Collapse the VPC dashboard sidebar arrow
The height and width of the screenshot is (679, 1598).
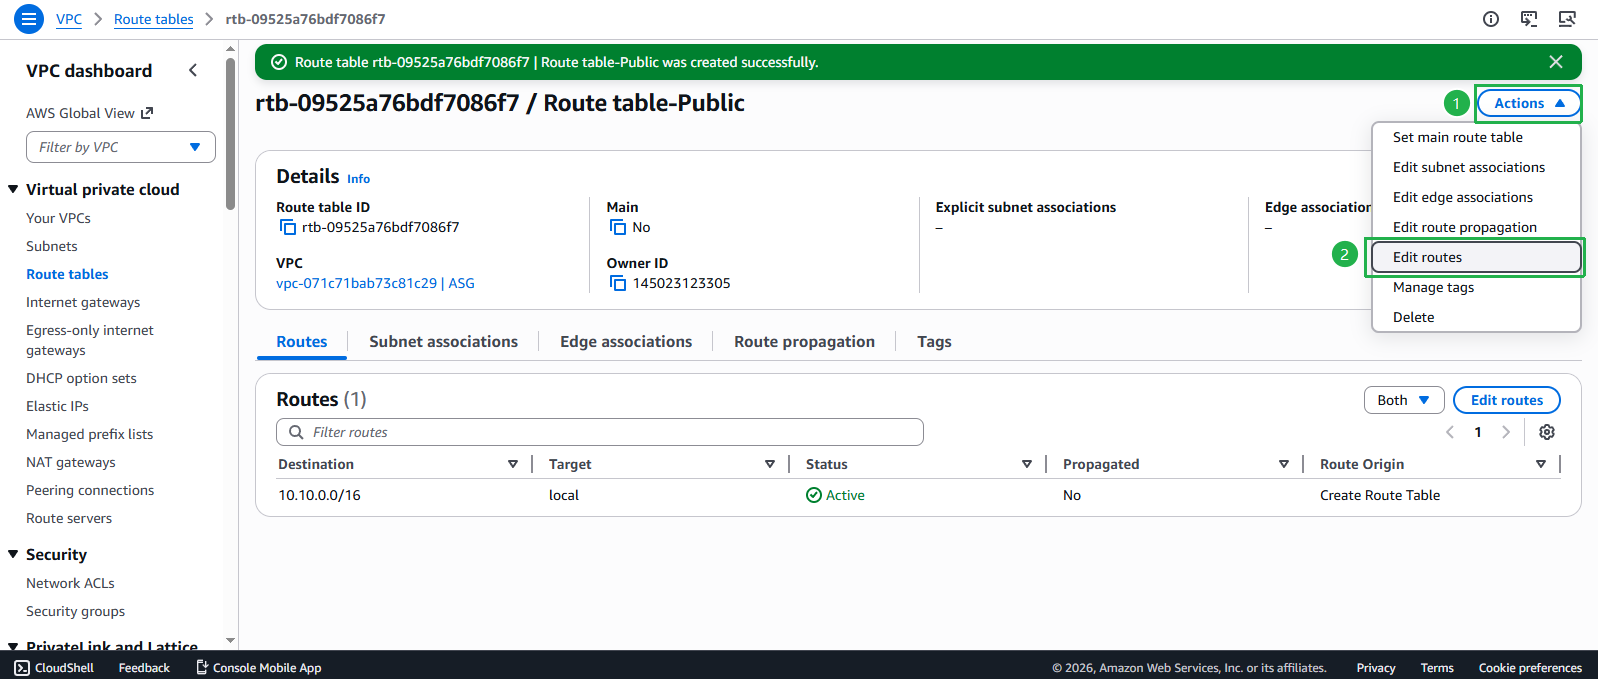[x=193, y=70]
